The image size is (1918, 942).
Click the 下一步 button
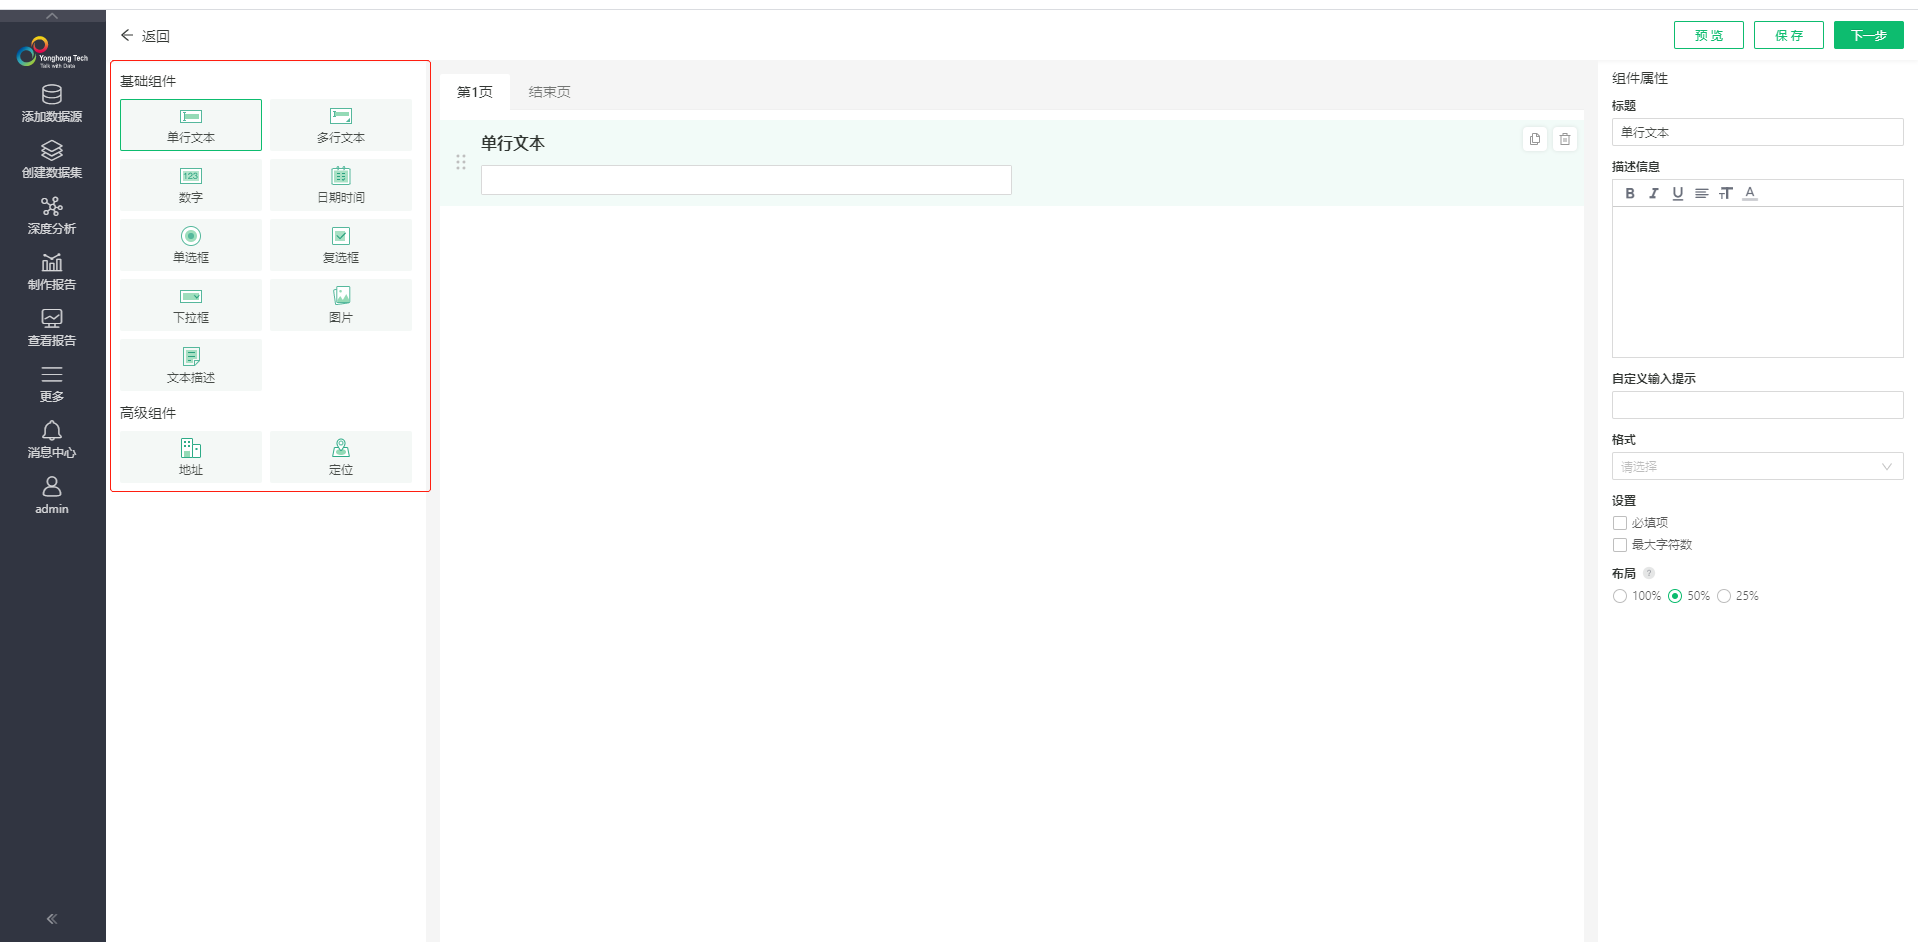click(1869, 35)
